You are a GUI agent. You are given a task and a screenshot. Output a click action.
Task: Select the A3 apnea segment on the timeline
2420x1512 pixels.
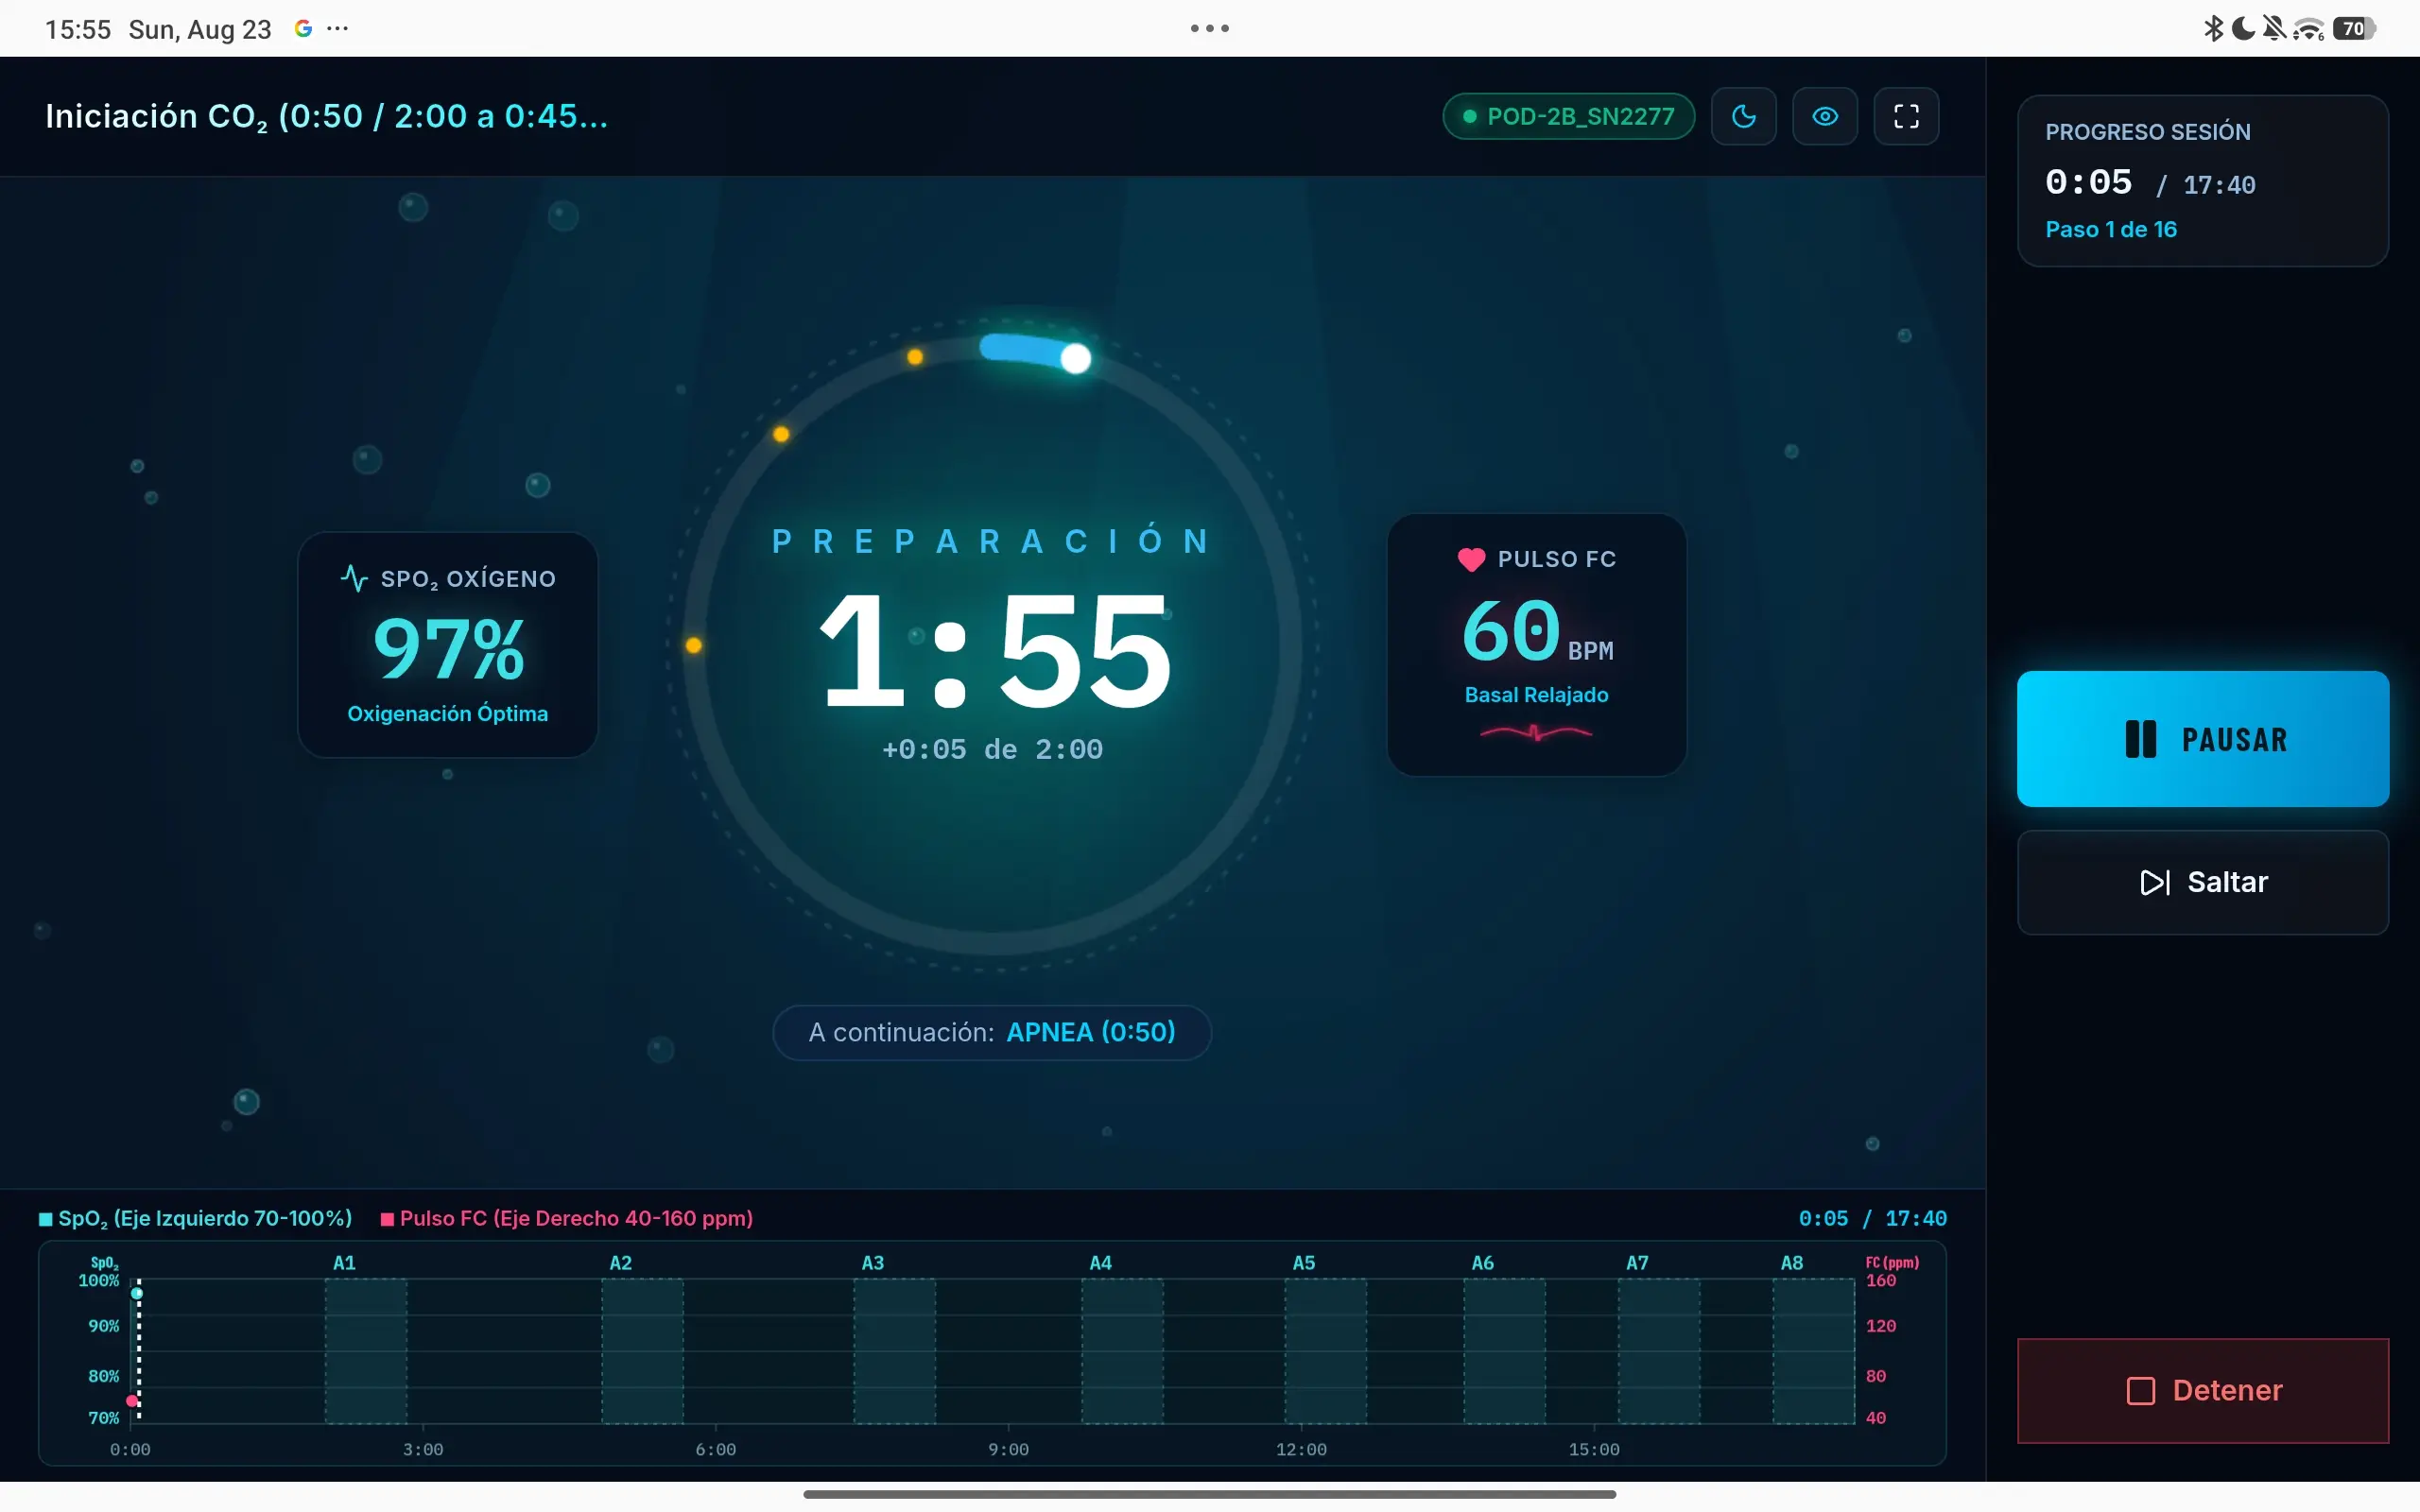pyautogui.click(x=894, y=1350)
